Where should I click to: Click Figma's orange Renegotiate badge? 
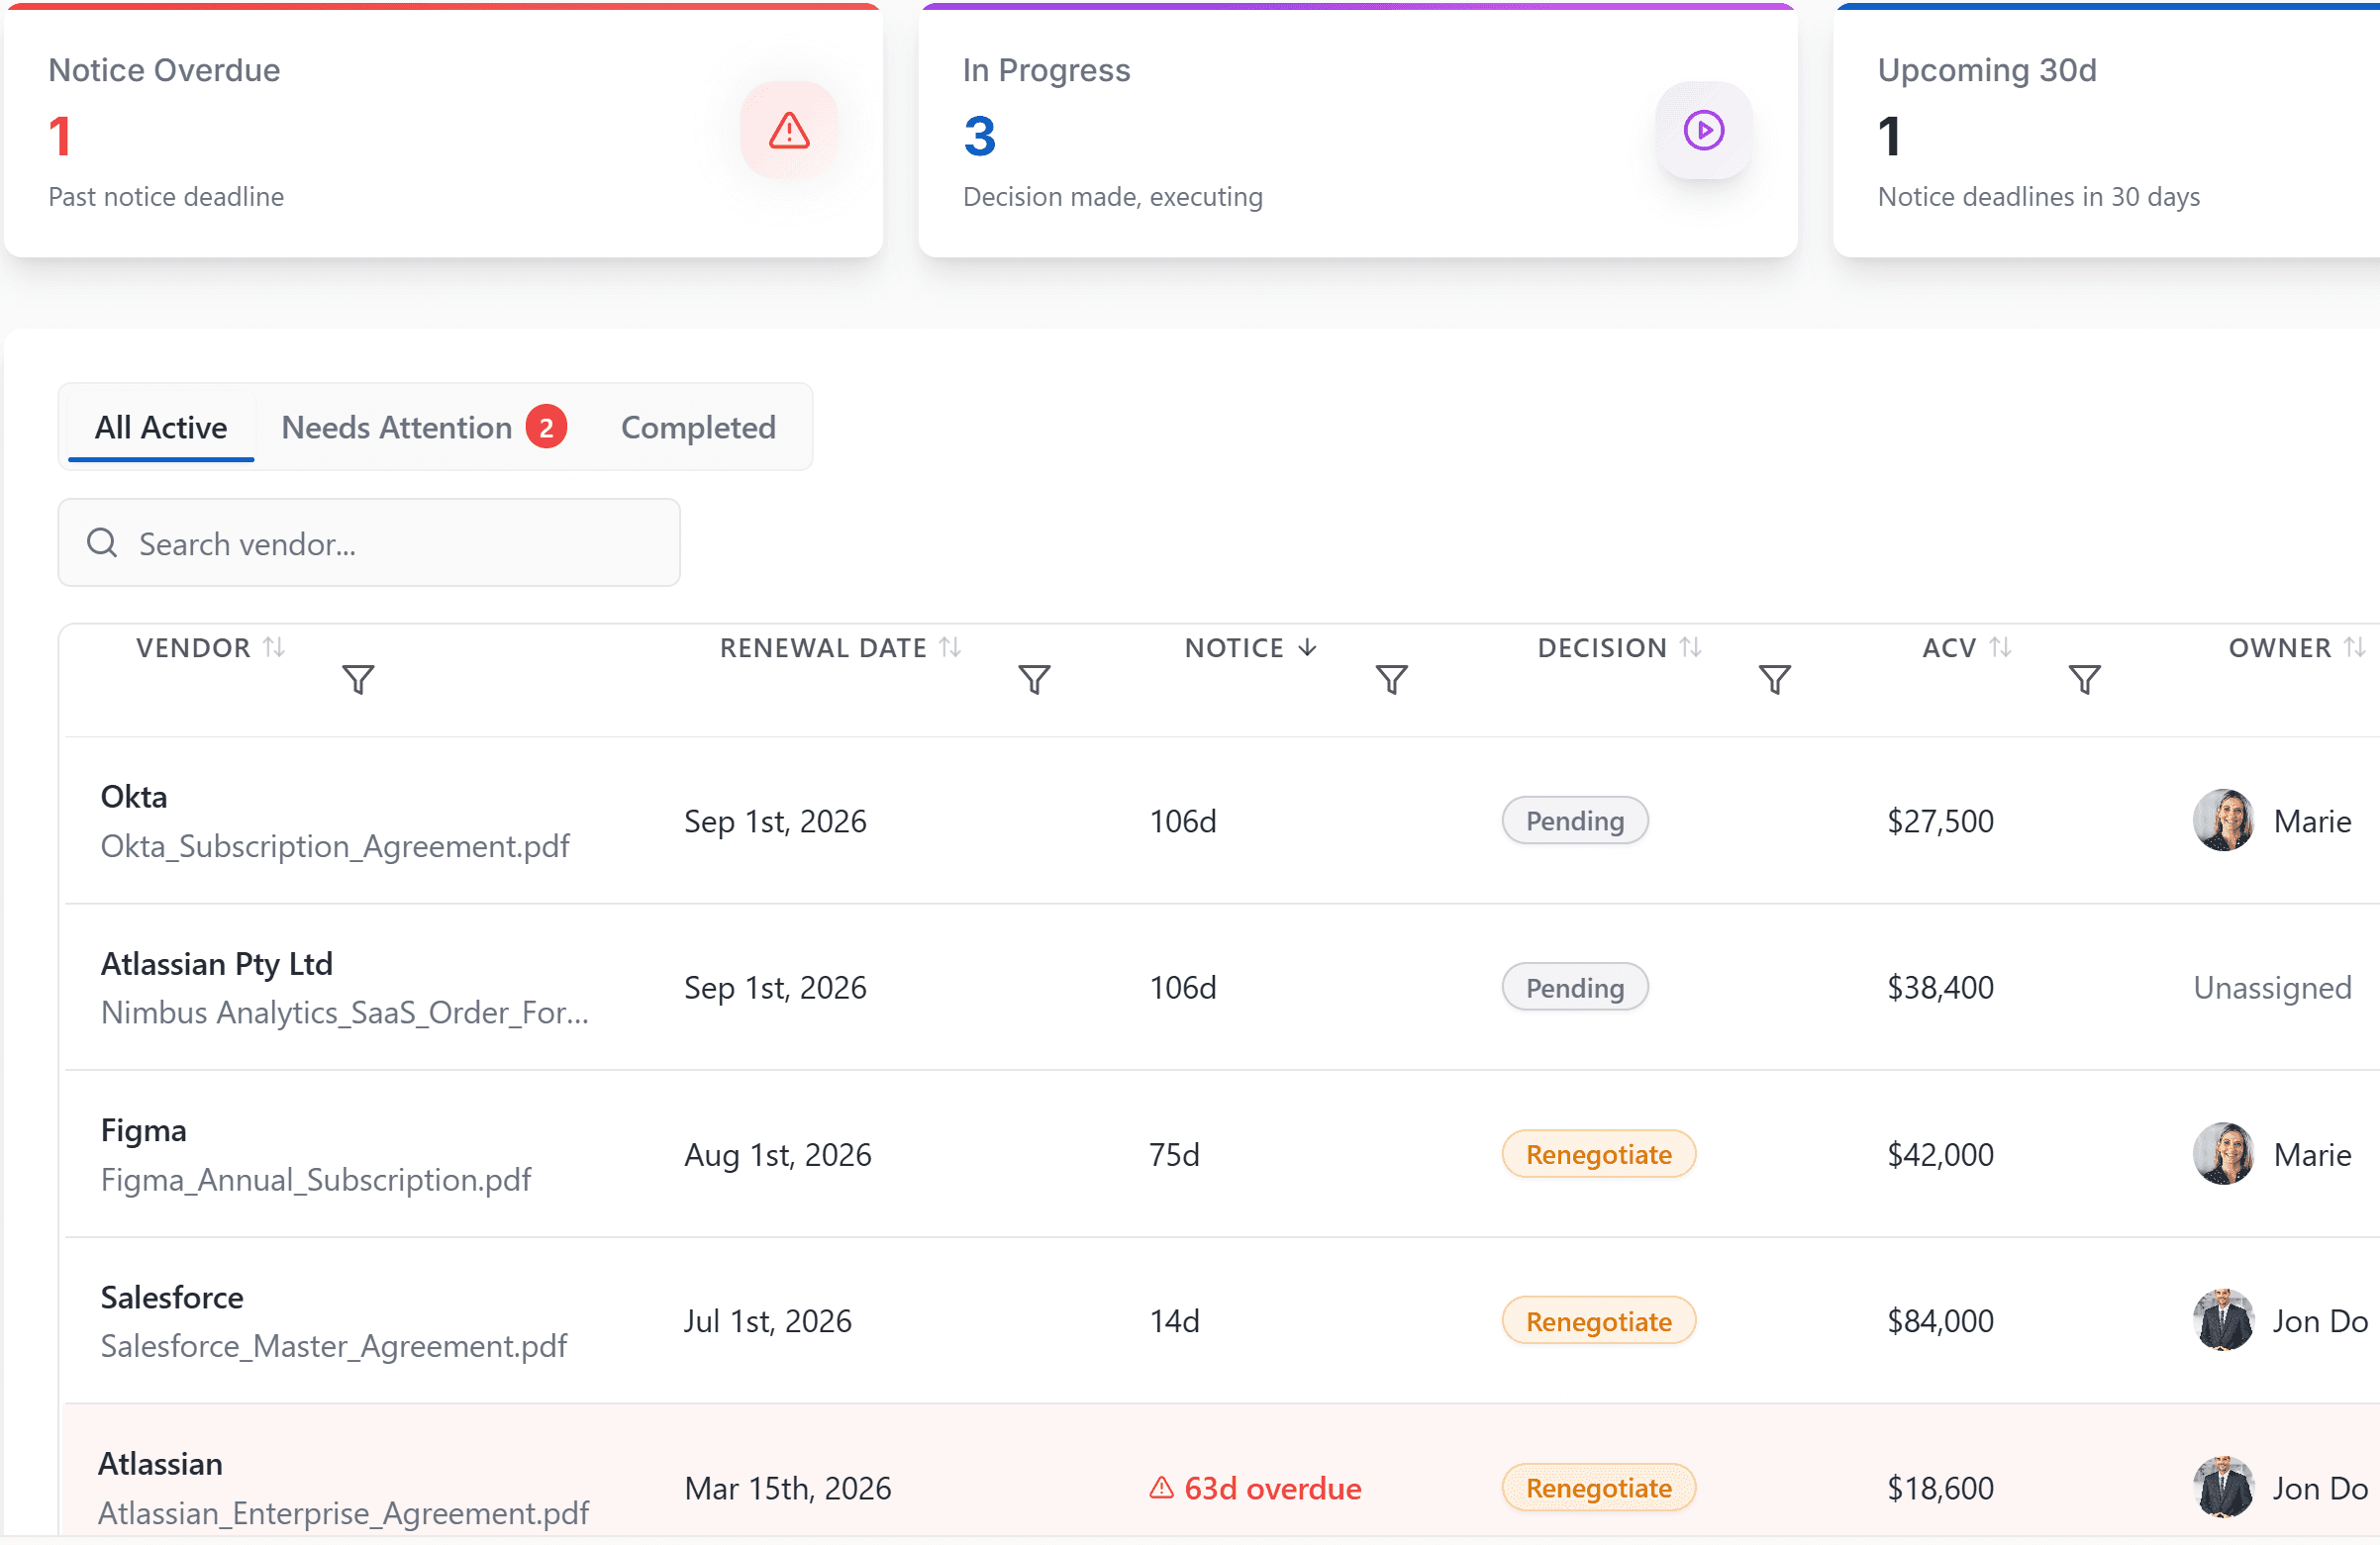[x=1598, y=1155]
